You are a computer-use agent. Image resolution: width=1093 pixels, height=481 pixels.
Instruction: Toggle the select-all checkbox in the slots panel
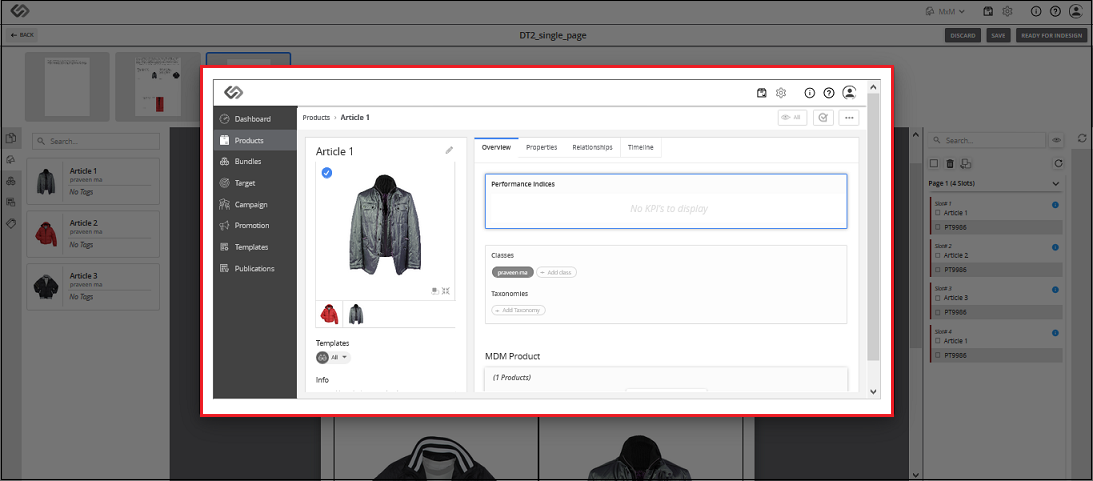click(x=934, y=164)
